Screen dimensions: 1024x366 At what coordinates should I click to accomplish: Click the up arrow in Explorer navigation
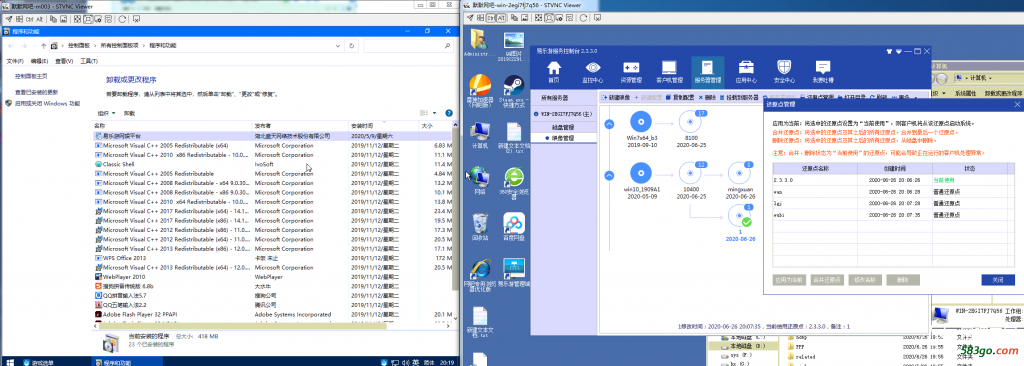click(43, 46)
